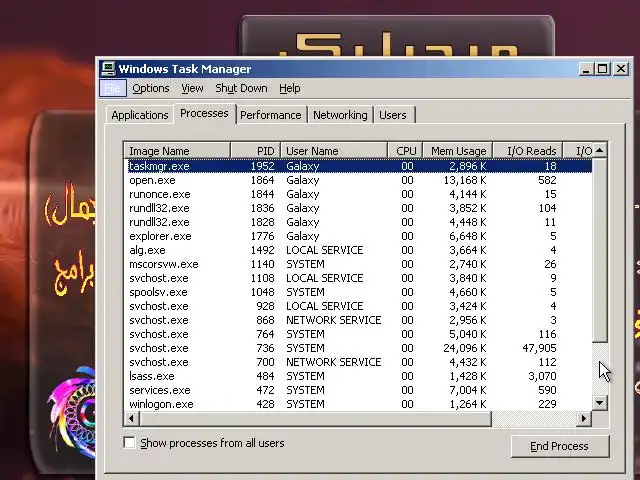The image size is (640, 480).
Task: Click the vertical scrollbar thumb
Action: 600,250
